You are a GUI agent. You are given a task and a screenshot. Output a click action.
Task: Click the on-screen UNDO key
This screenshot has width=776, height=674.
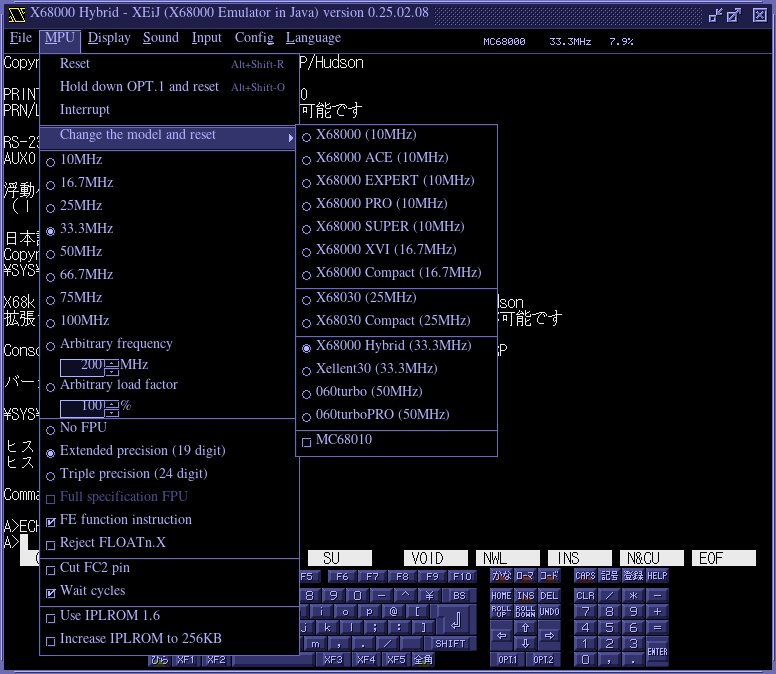[x=549, y=612]
